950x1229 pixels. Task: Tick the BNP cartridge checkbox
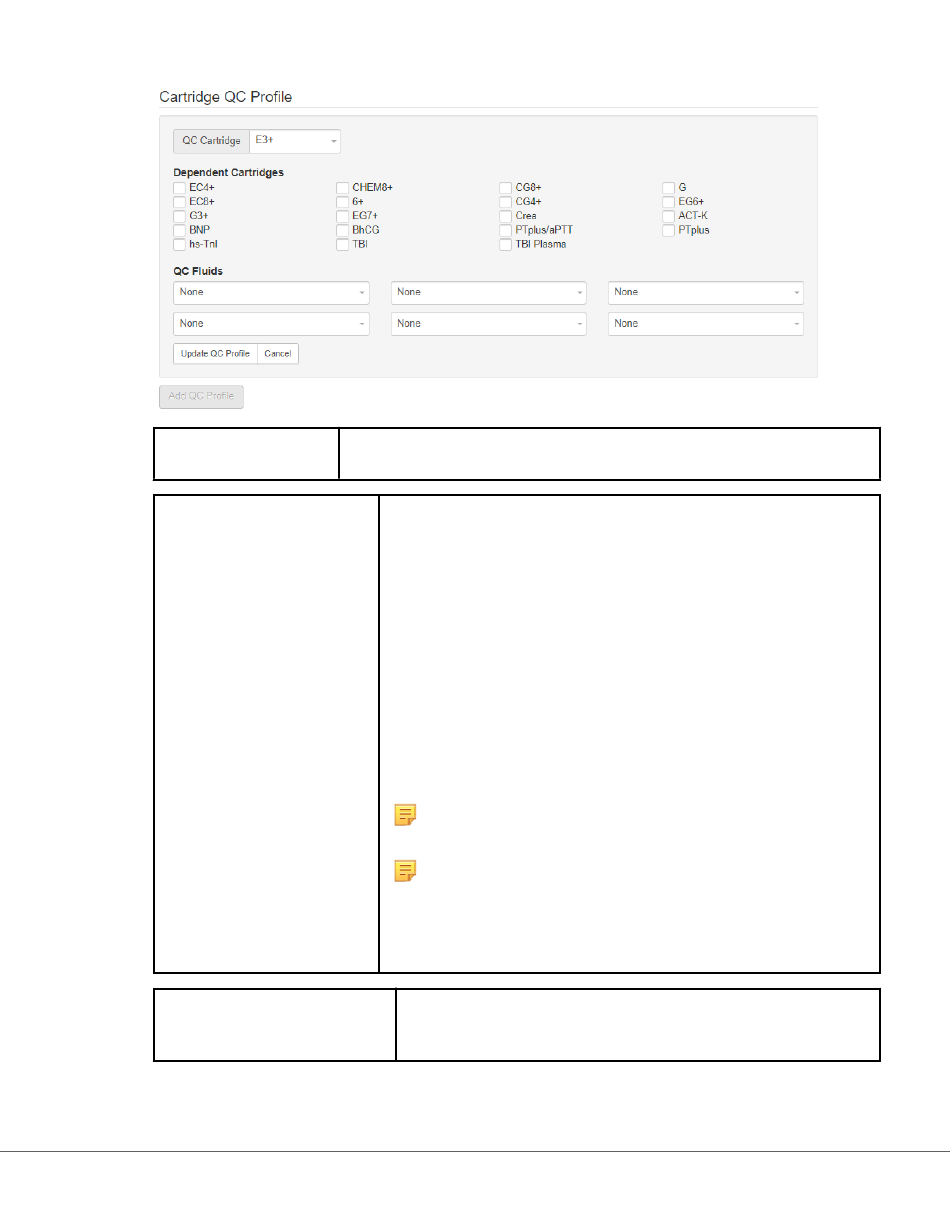pyautogui.click(x=180, y=230)
